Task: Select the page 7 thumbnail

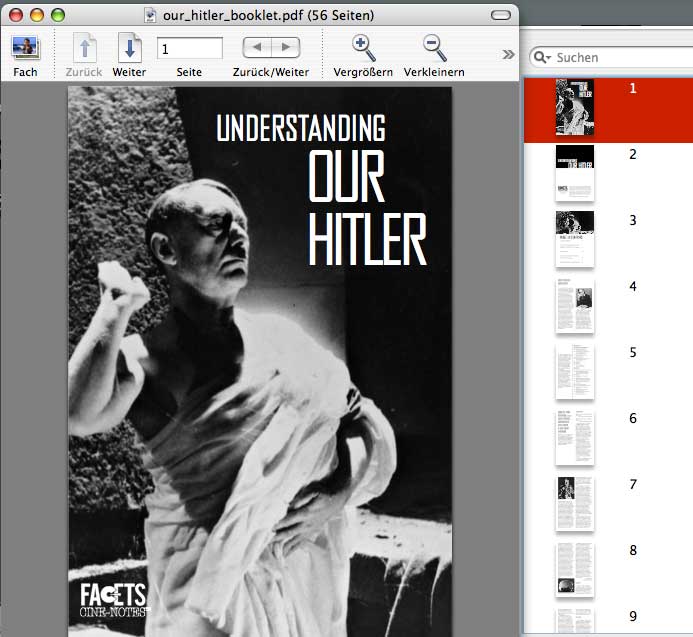Action: coord(575,503)
